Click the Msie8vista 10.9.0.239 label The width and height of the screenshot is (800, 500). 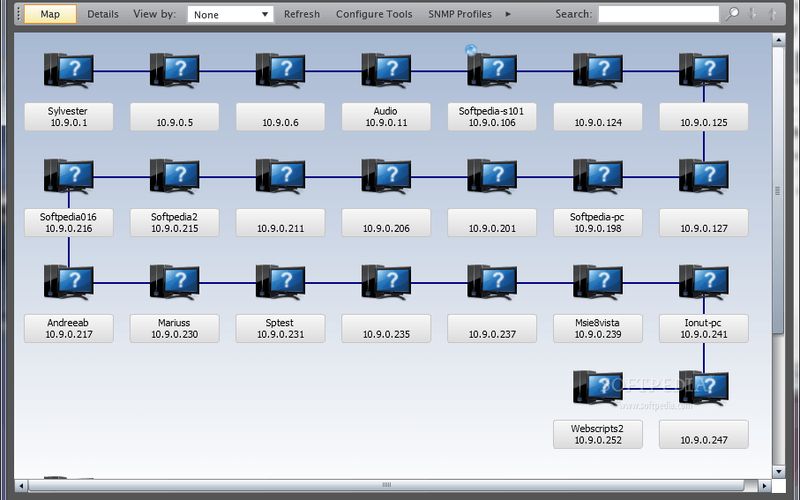[x=598, y=329]
